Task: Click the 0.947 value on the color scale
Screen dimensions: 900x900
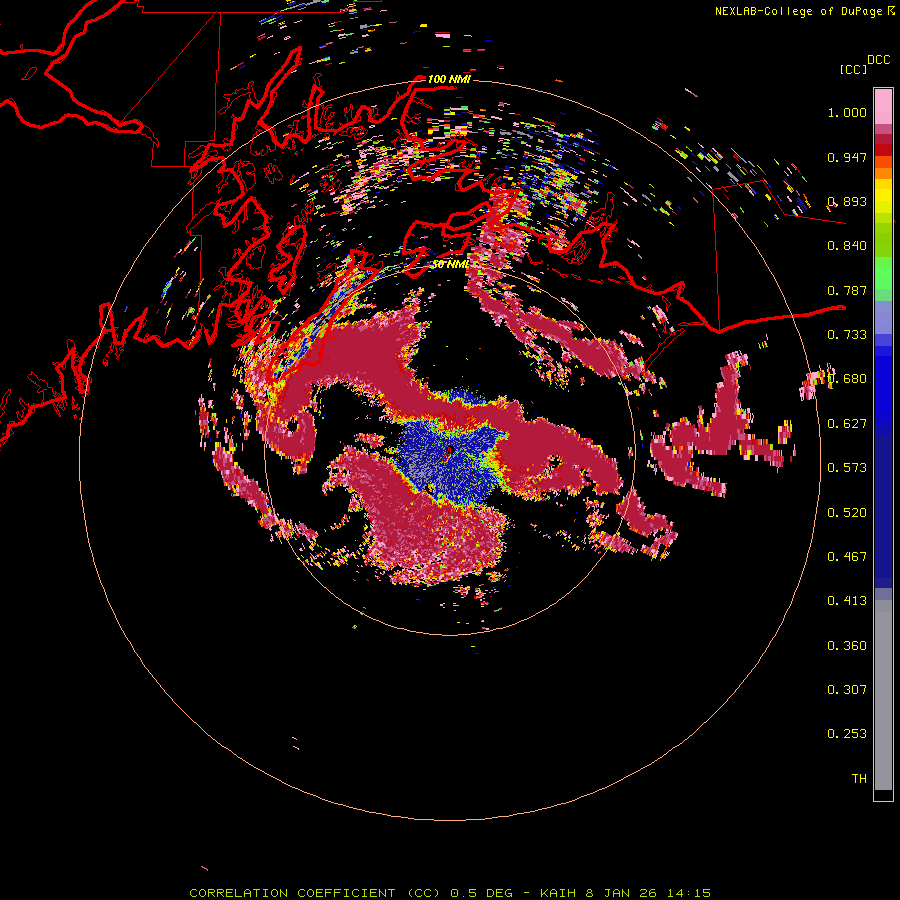Action: point(847,157)
